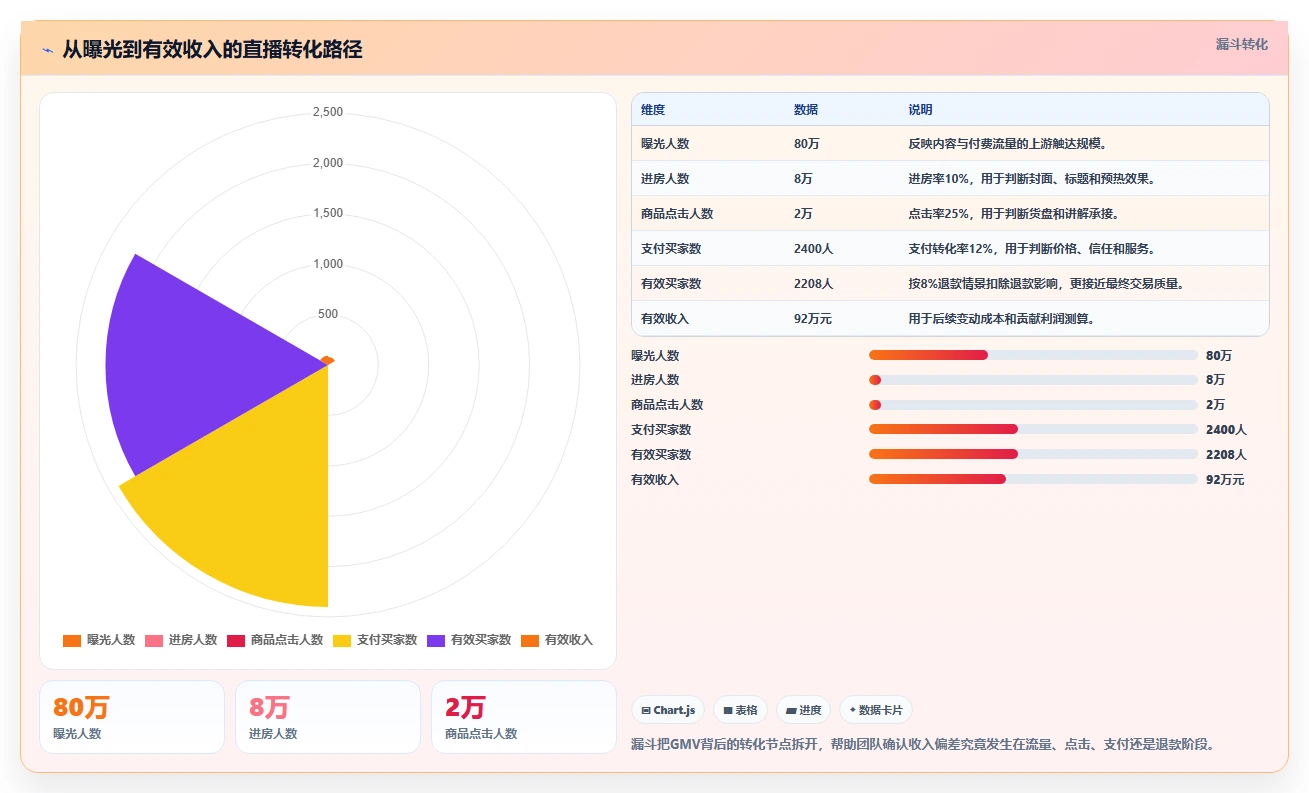Click the 92万元 value in the table

click(x=813, y=318)
